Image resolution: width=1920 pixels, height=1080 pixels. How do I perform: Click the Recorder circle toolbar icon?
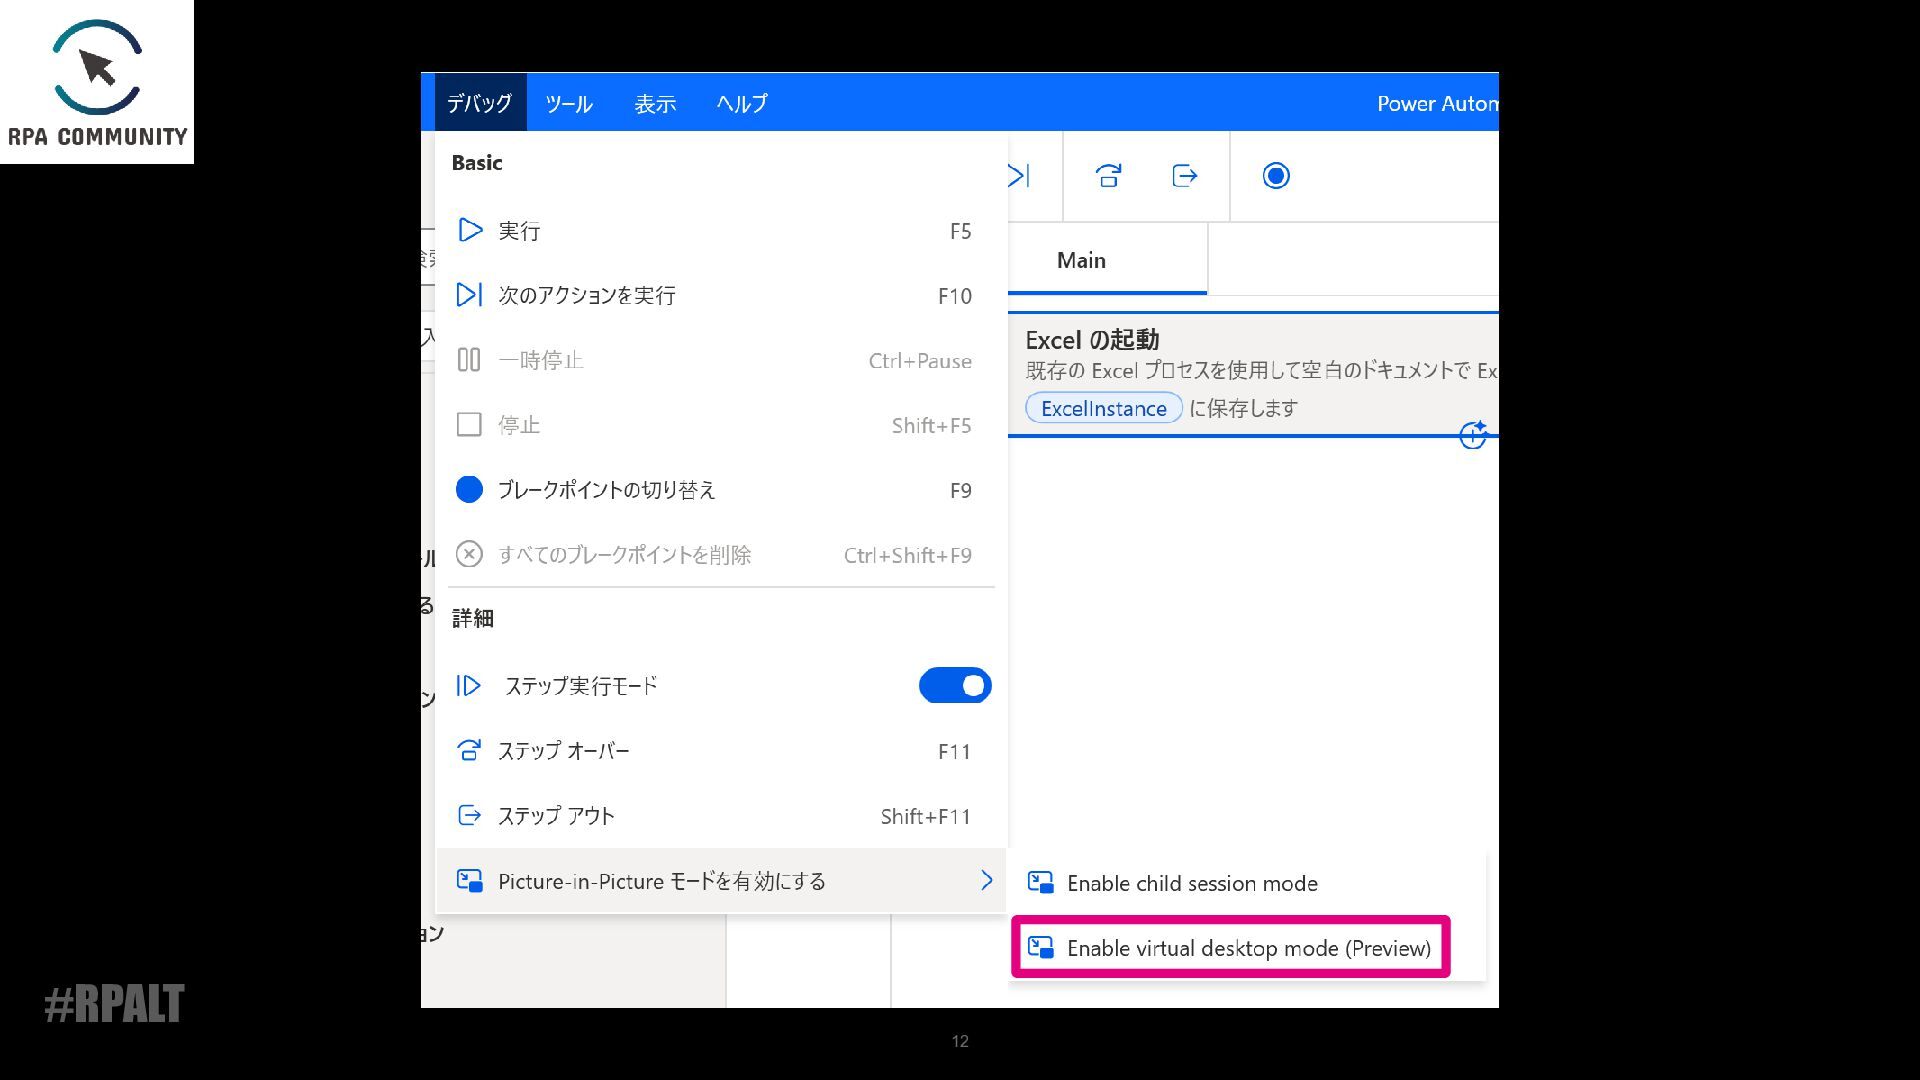pyautogui.click(x=1276, y=176)
